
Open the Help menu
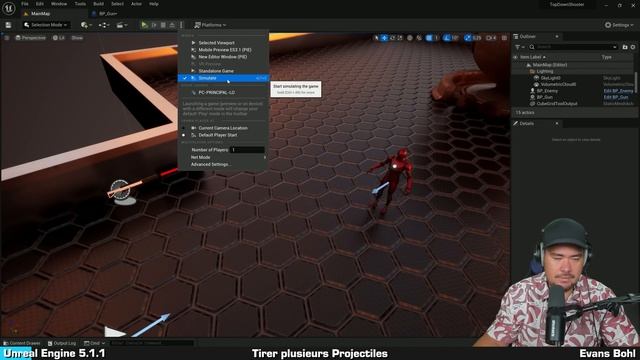[x=154, y=4]
